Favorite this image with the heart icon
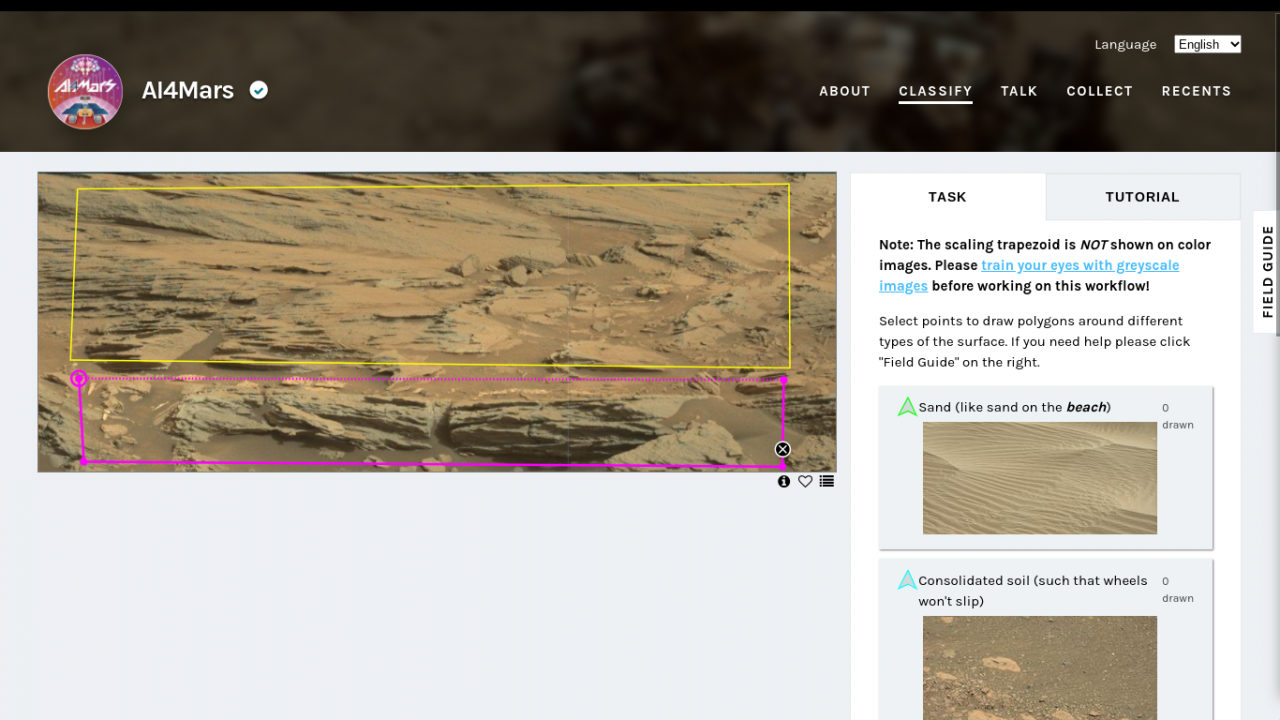Screen dimensions: 1280x720 (805, 481)
